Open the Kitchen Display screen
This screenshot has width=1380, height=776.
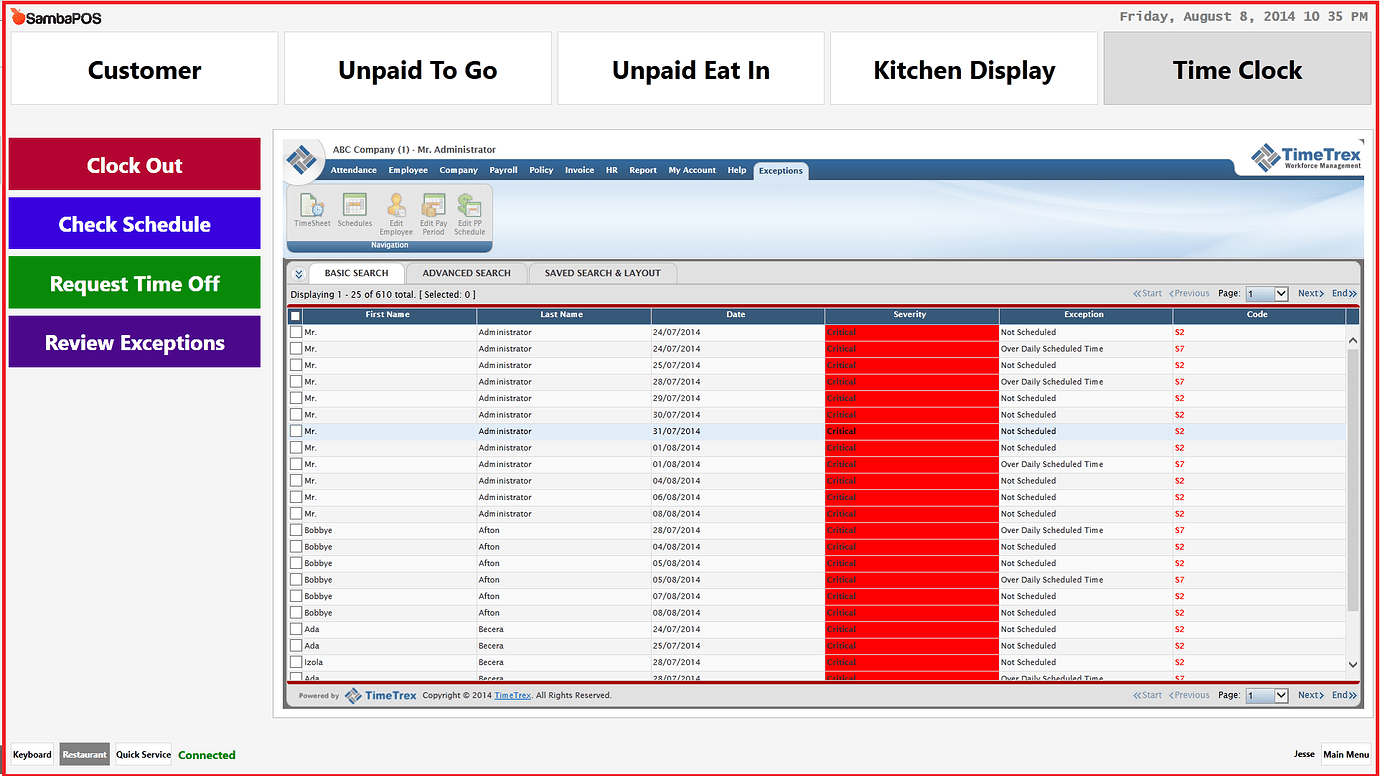pos(964,69)
